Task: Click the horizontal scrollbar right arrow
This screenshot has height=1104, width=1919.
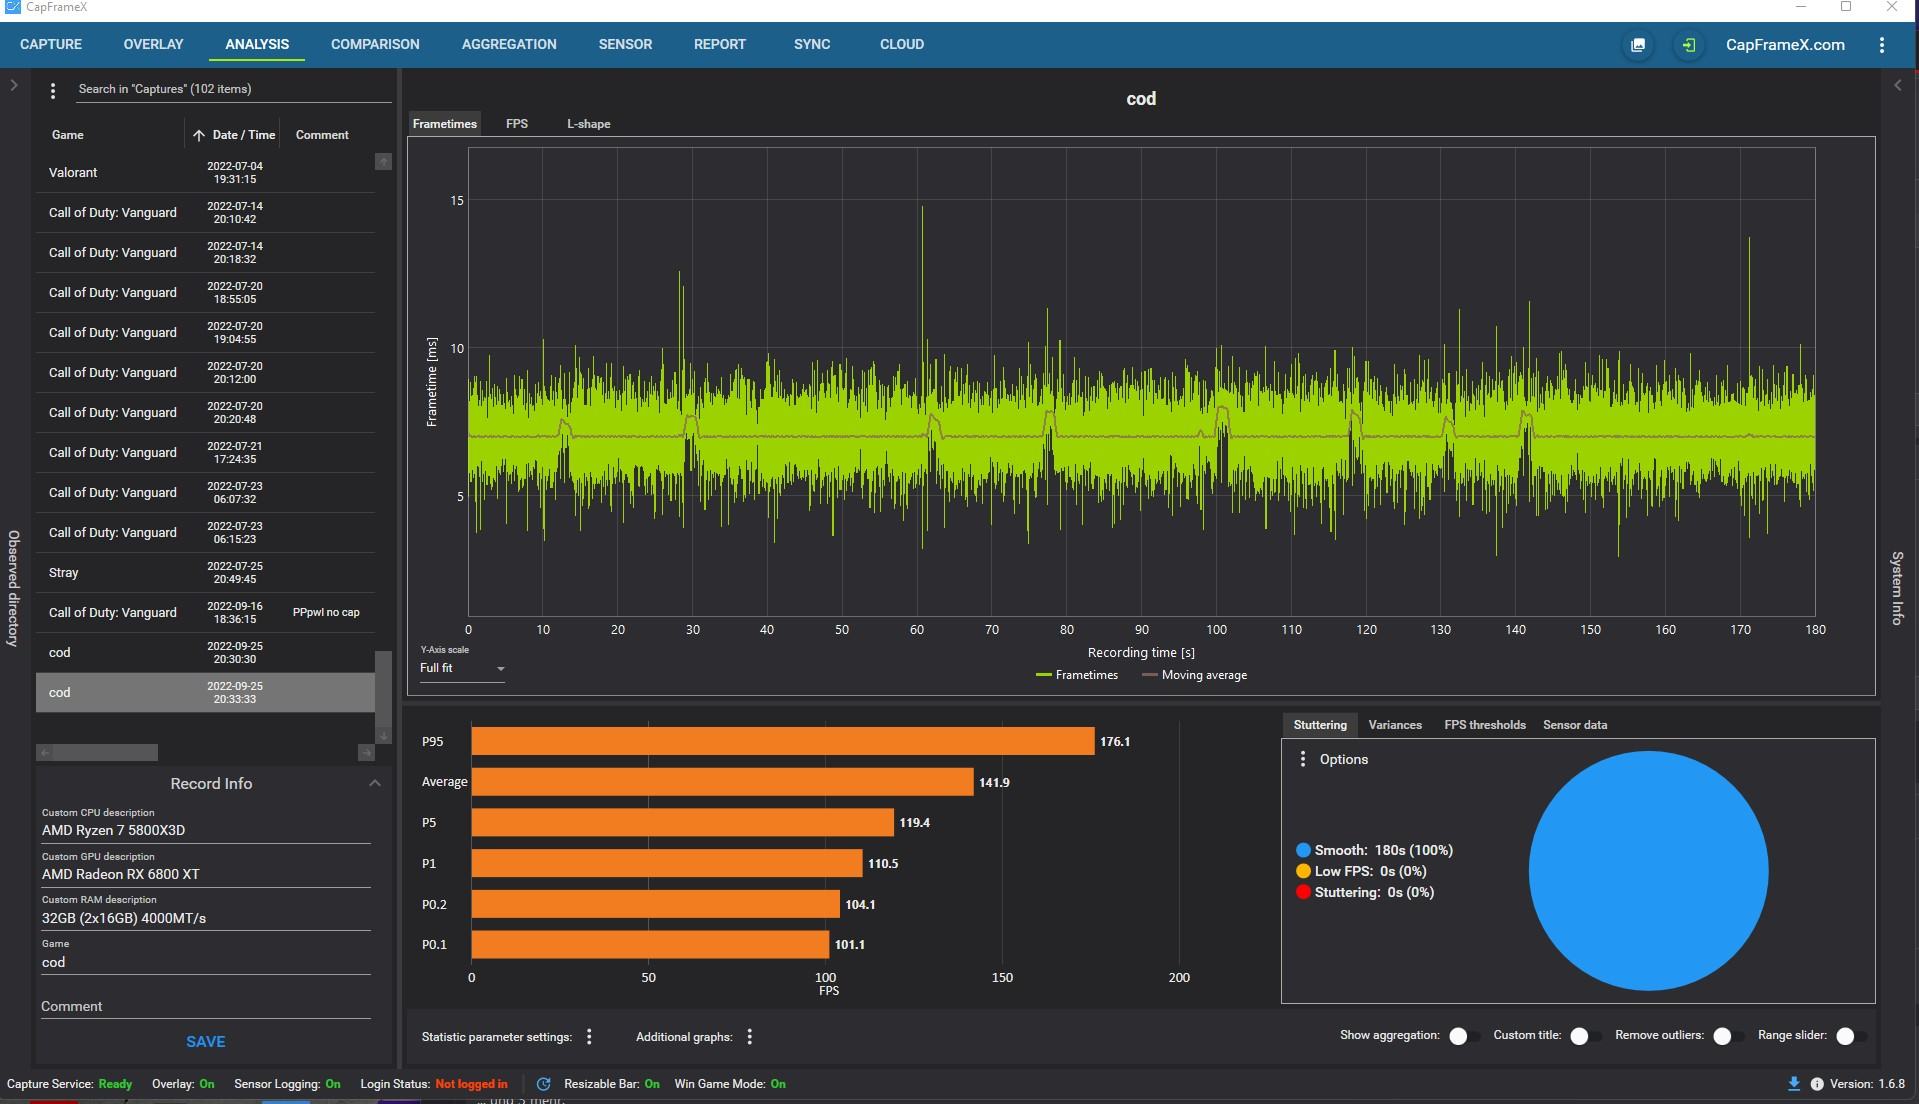Action: (x=366, y=752)
